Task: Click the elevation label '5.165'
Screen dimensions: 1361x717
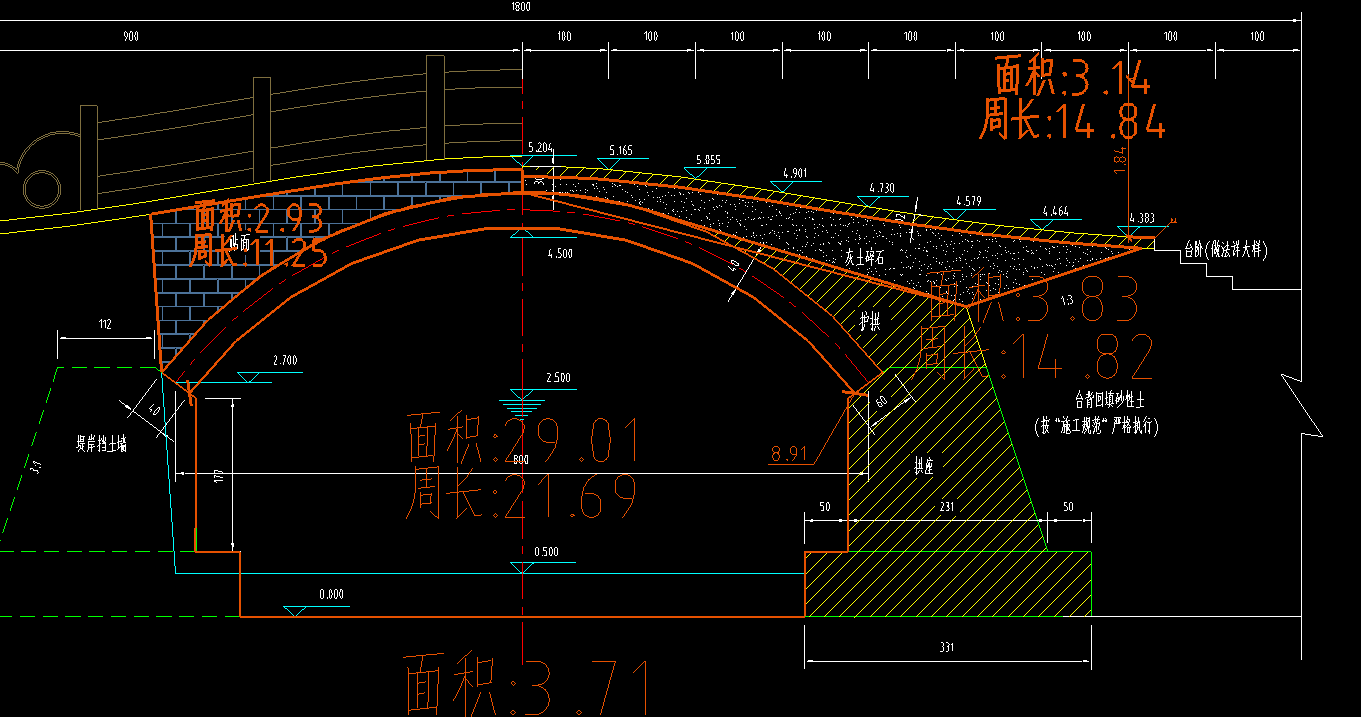Action: 620,152
